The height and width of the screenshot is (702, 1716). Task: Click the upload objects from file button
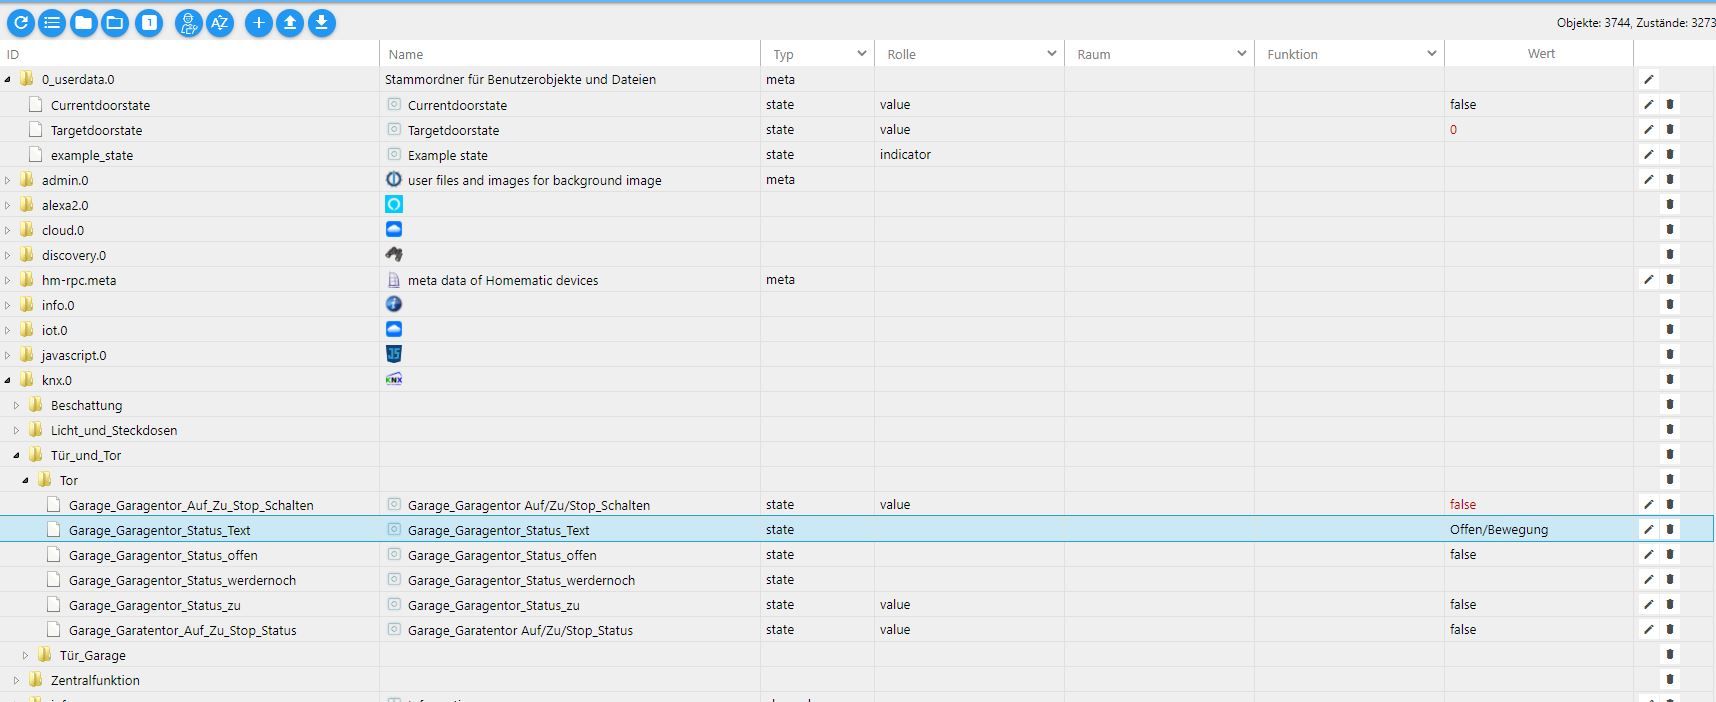click(x=290, y=22)
